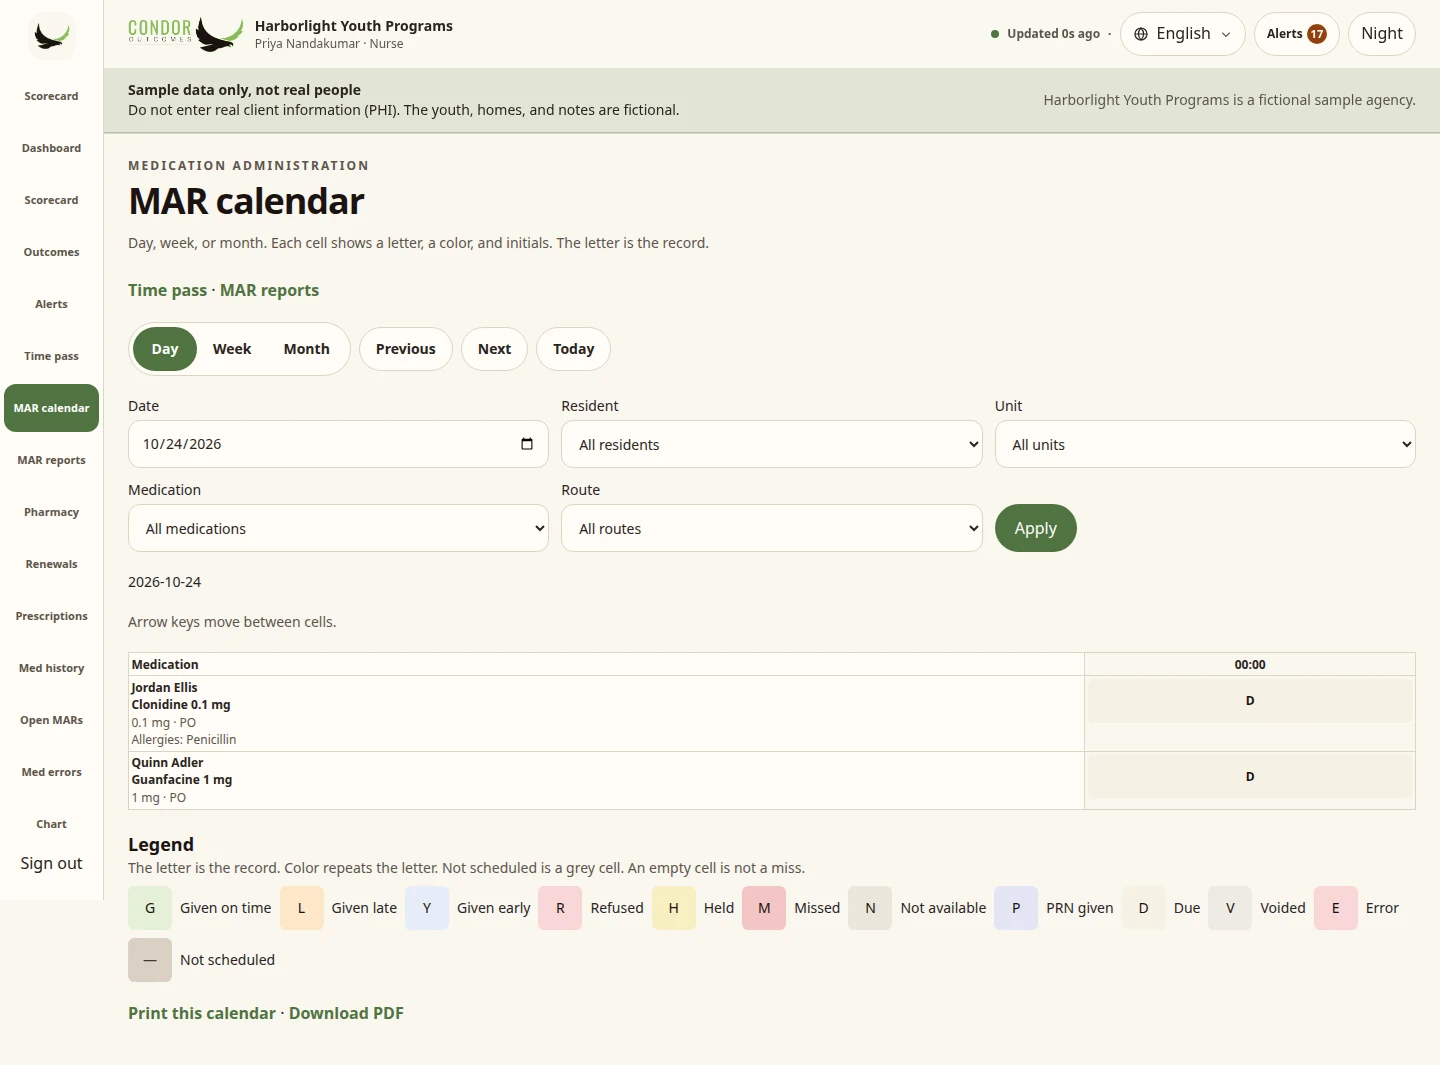Open Renewals in the sidebar
Viewport: 1440px width, 1065px height.
(x=52, y=564)
